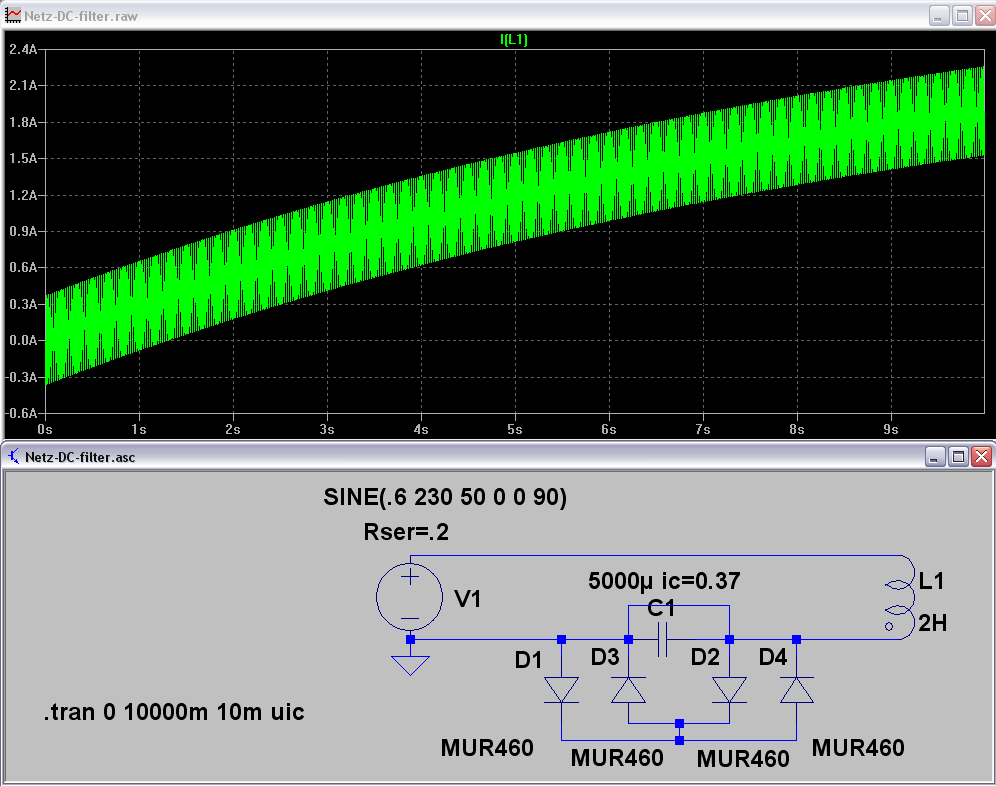This screenshot has height=786, width=996.
Task: Close the Netz-DC-filter.asc schematic window
Action: coord(981,457)
